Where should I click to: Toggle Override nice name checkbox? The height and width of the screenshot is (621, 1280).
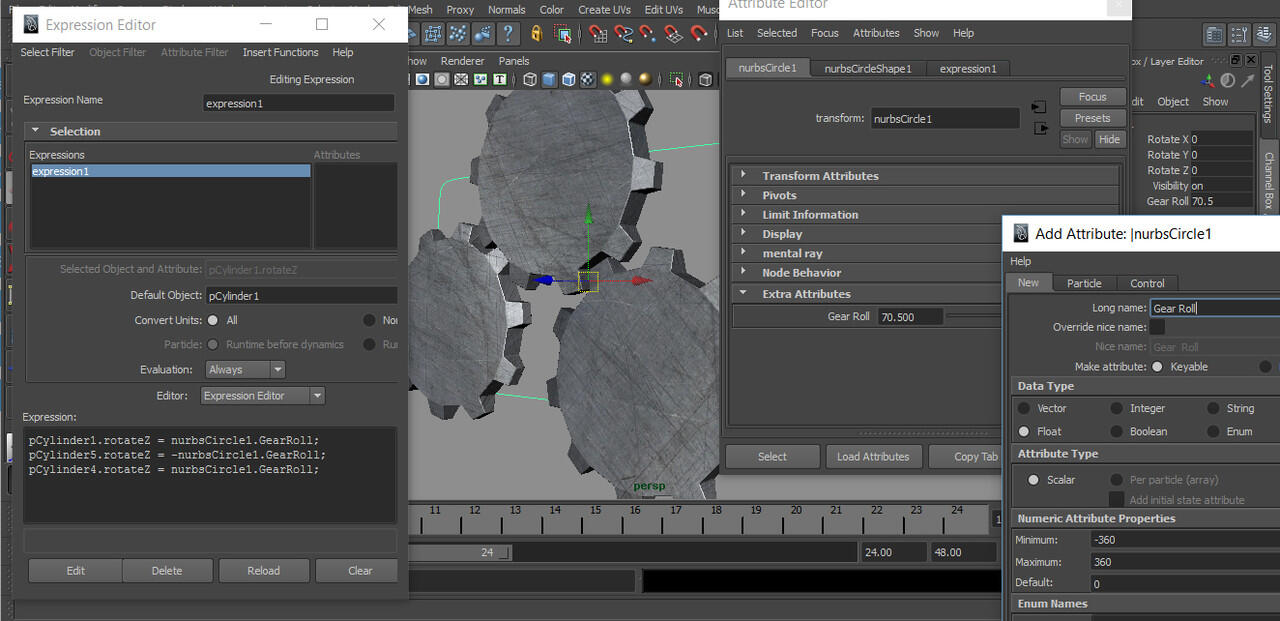click(1157, 327)
